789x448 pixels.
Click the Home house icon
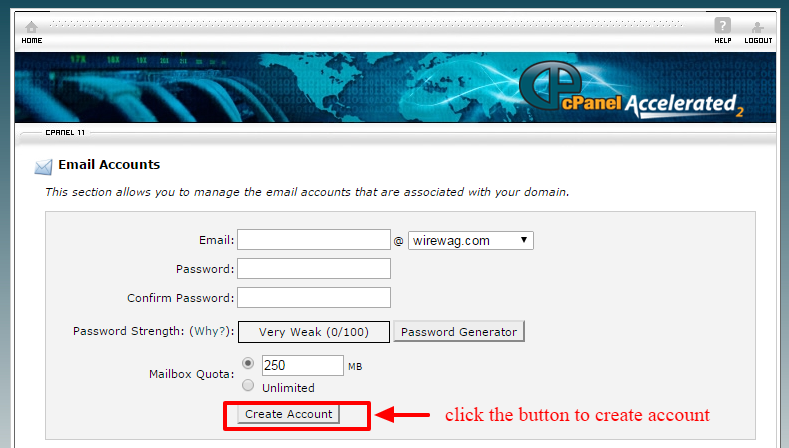coord(32,27)
